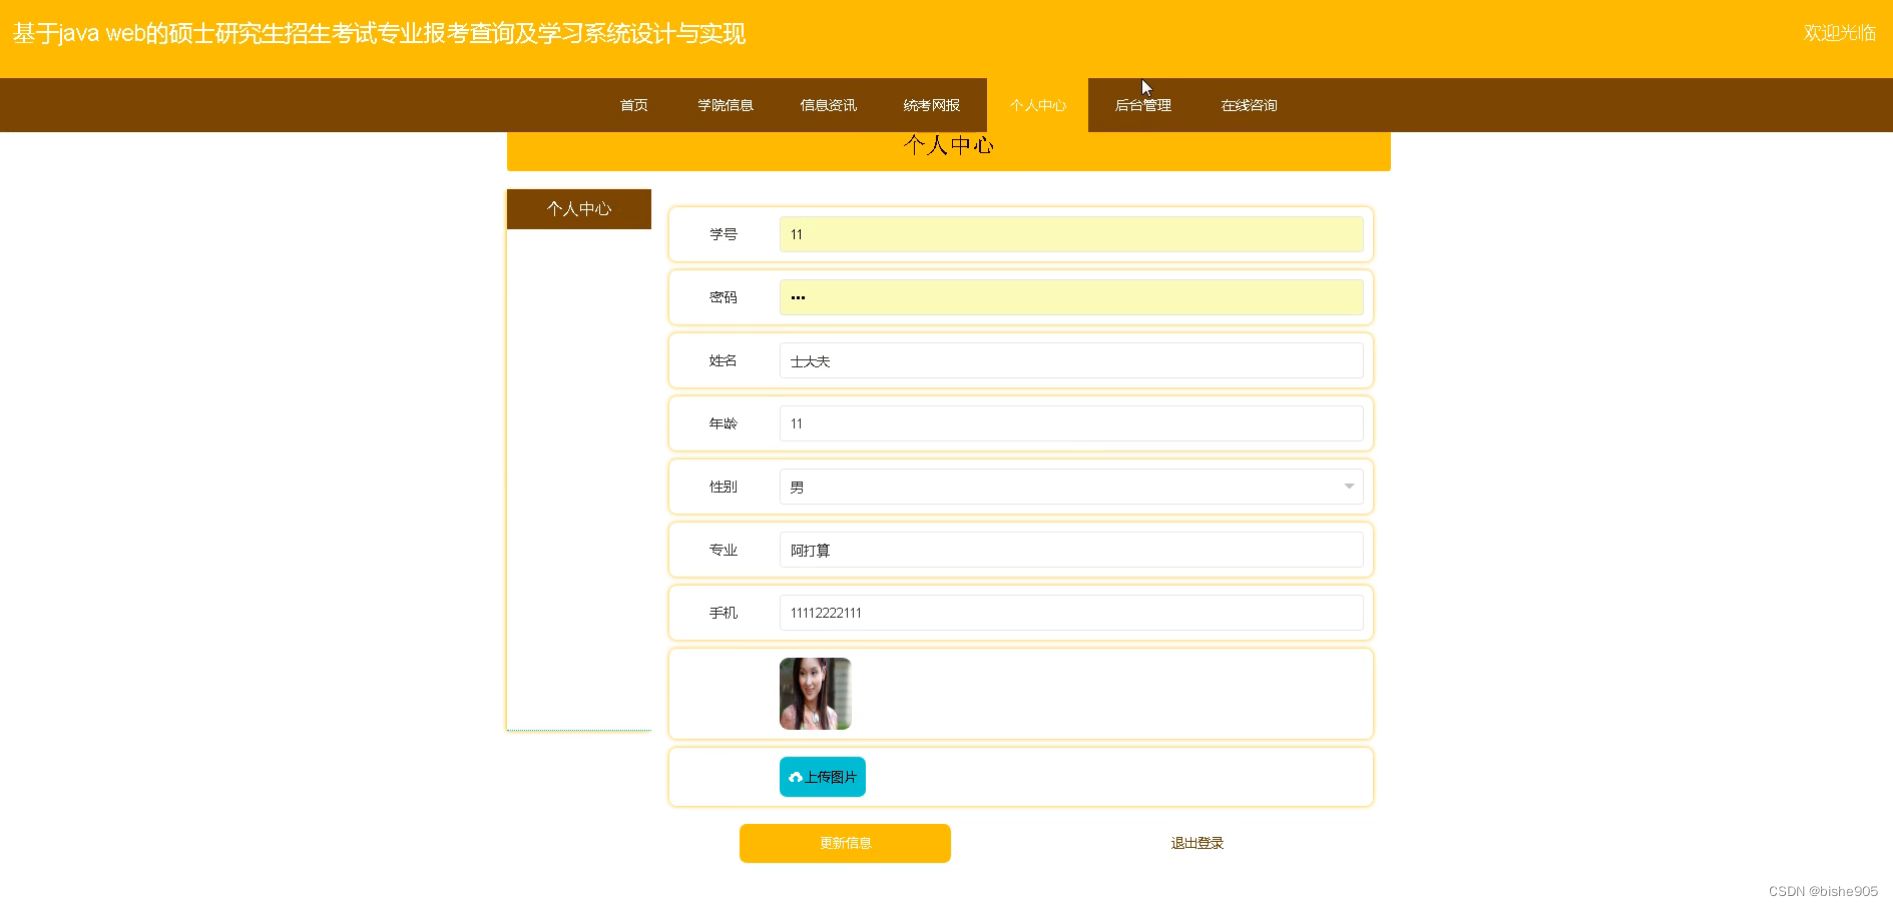Go to the 信息资讯 section
The height and width of the screenshot is (906, 1893).
(828, 105)
